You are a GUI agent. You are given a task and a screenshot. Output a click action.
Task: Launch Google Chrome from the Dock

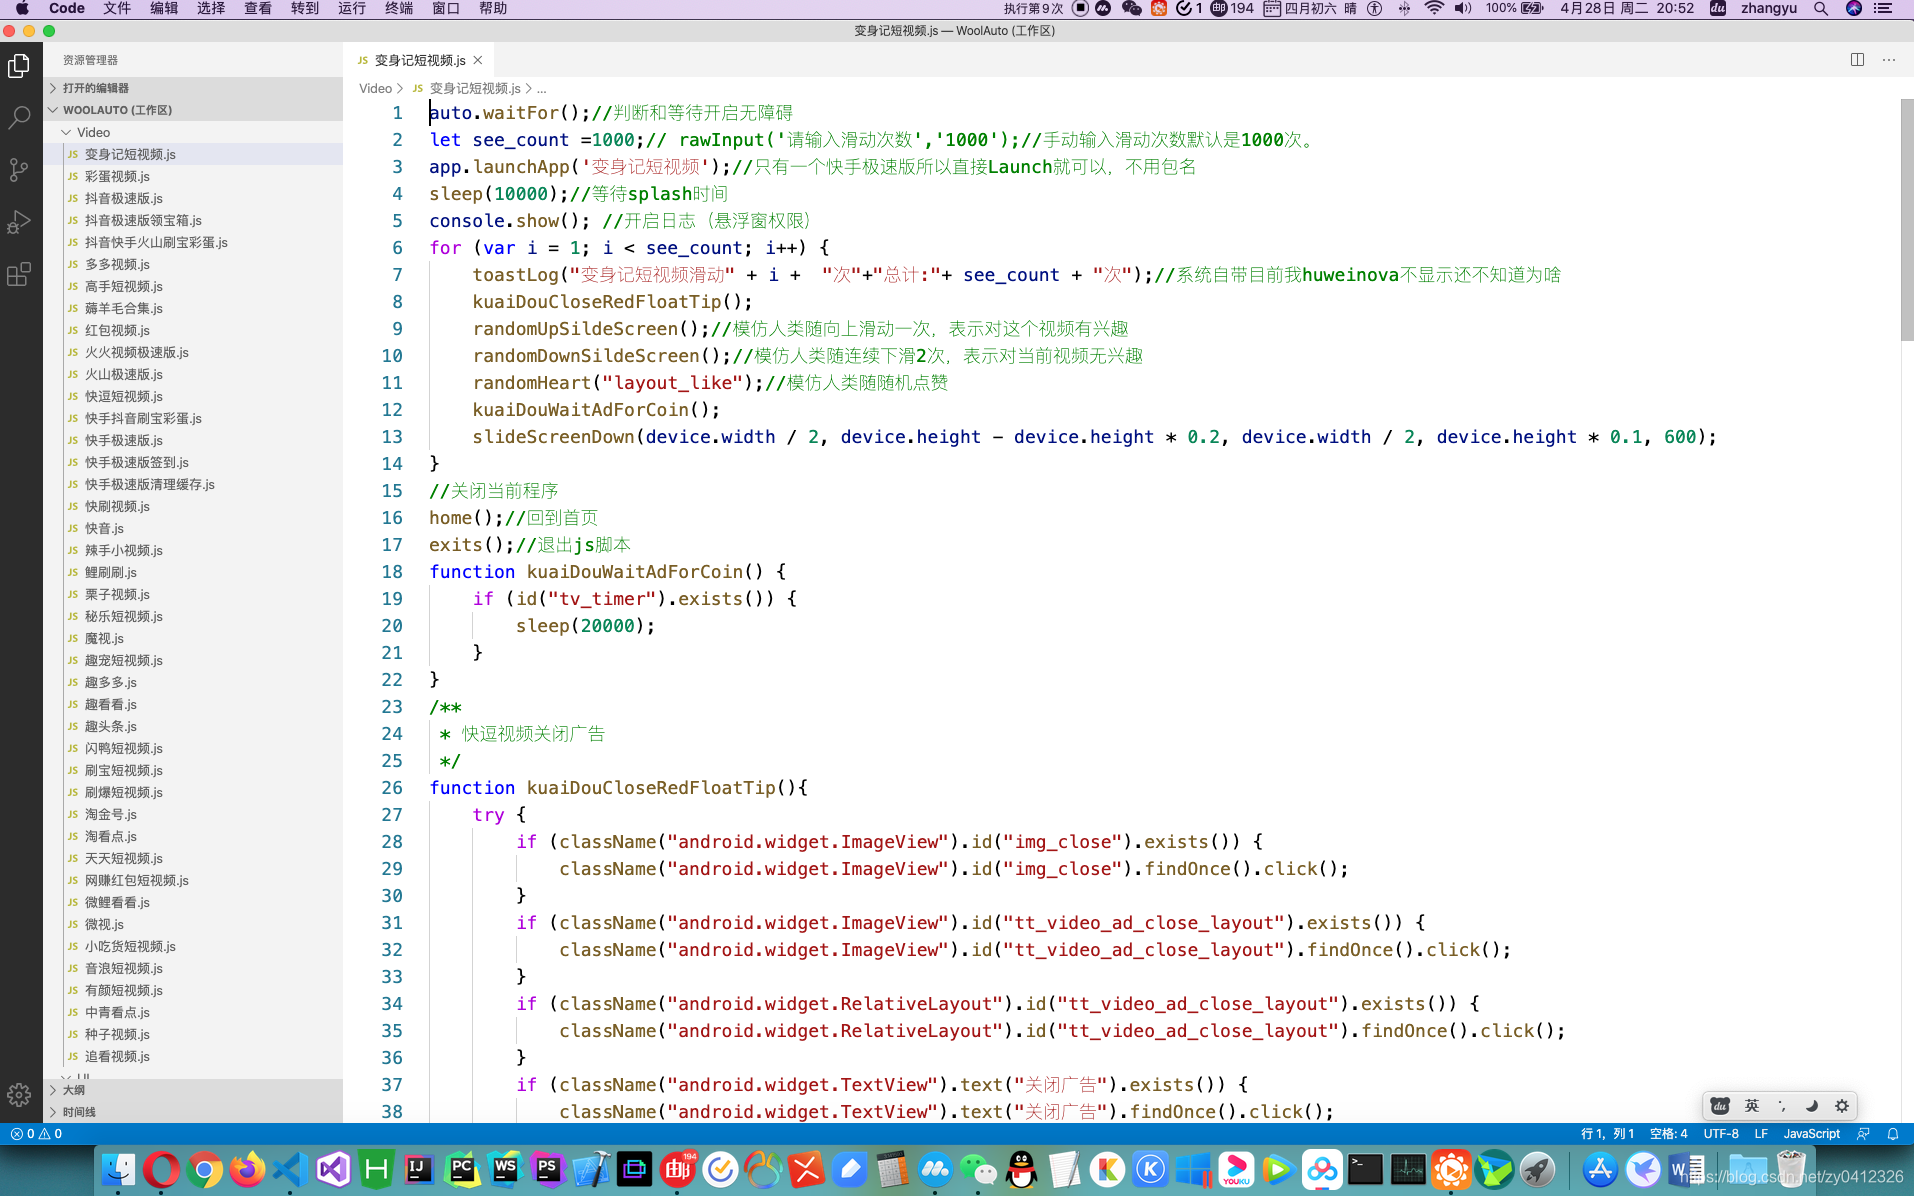[204, 1169]
